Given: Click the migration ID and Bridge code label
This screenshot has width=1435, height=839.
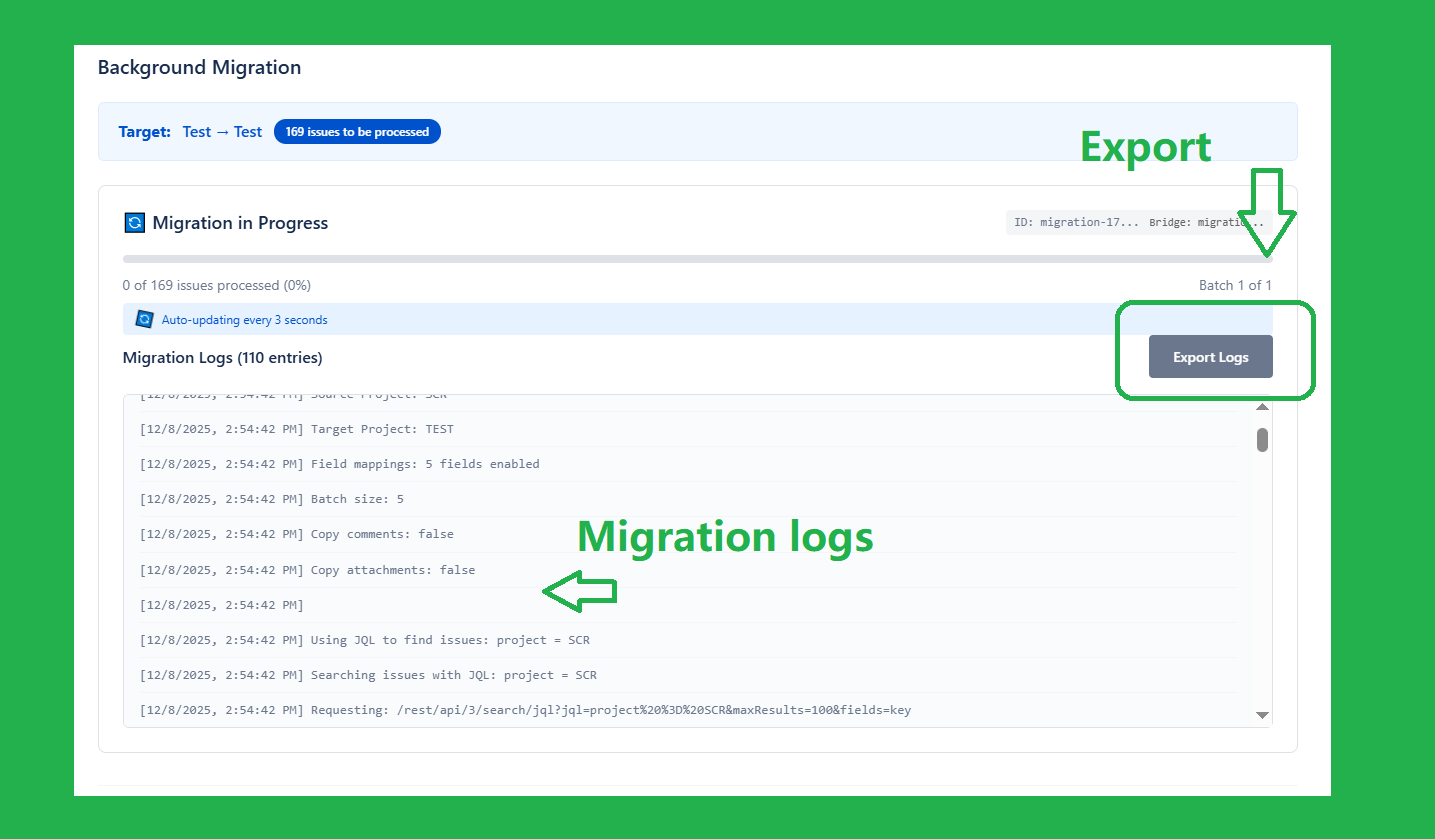Looking at the screenshot, I should tap(1139, 222).
